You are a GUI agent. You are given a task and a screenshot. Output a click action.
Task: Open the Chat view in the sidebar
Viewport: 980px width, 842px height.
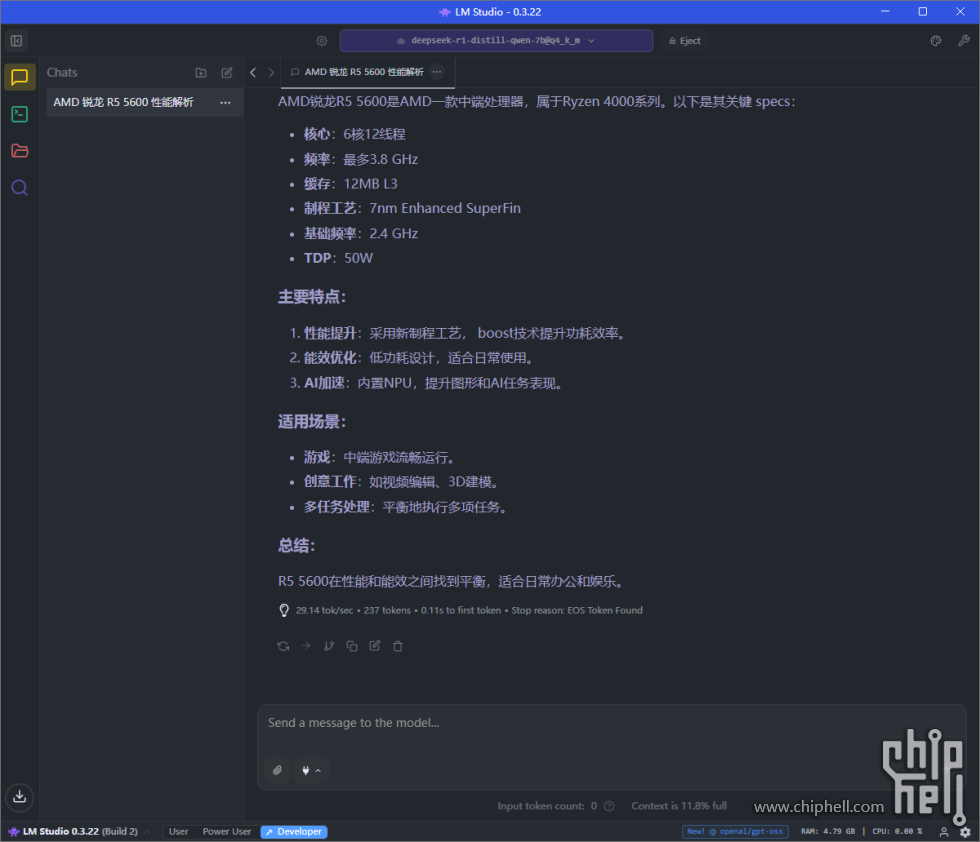tap(19, 78)
